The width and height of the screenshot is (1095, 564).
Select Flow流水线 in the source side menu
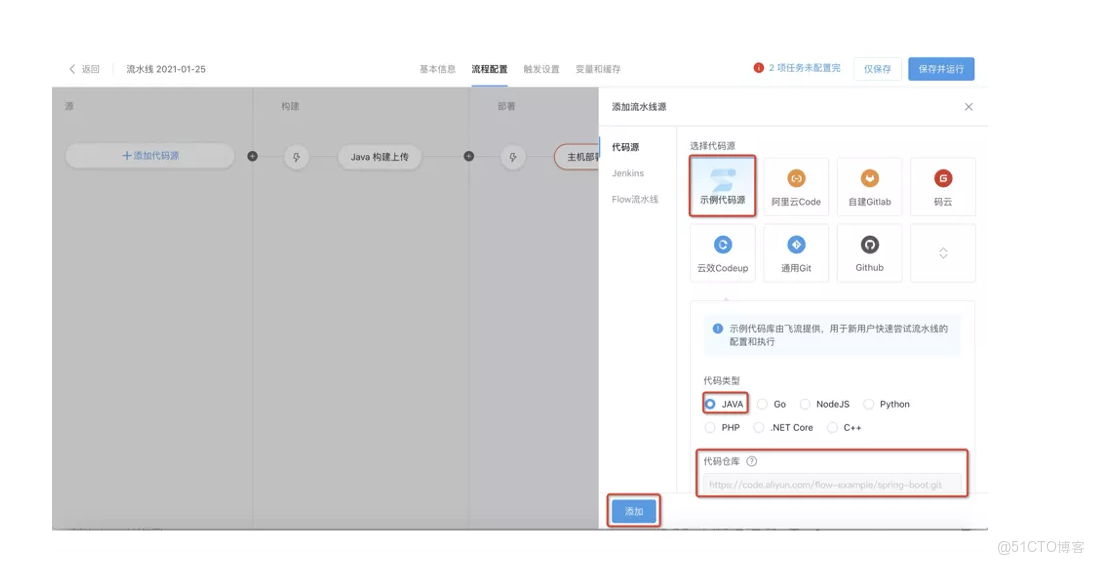pos(635,199)
